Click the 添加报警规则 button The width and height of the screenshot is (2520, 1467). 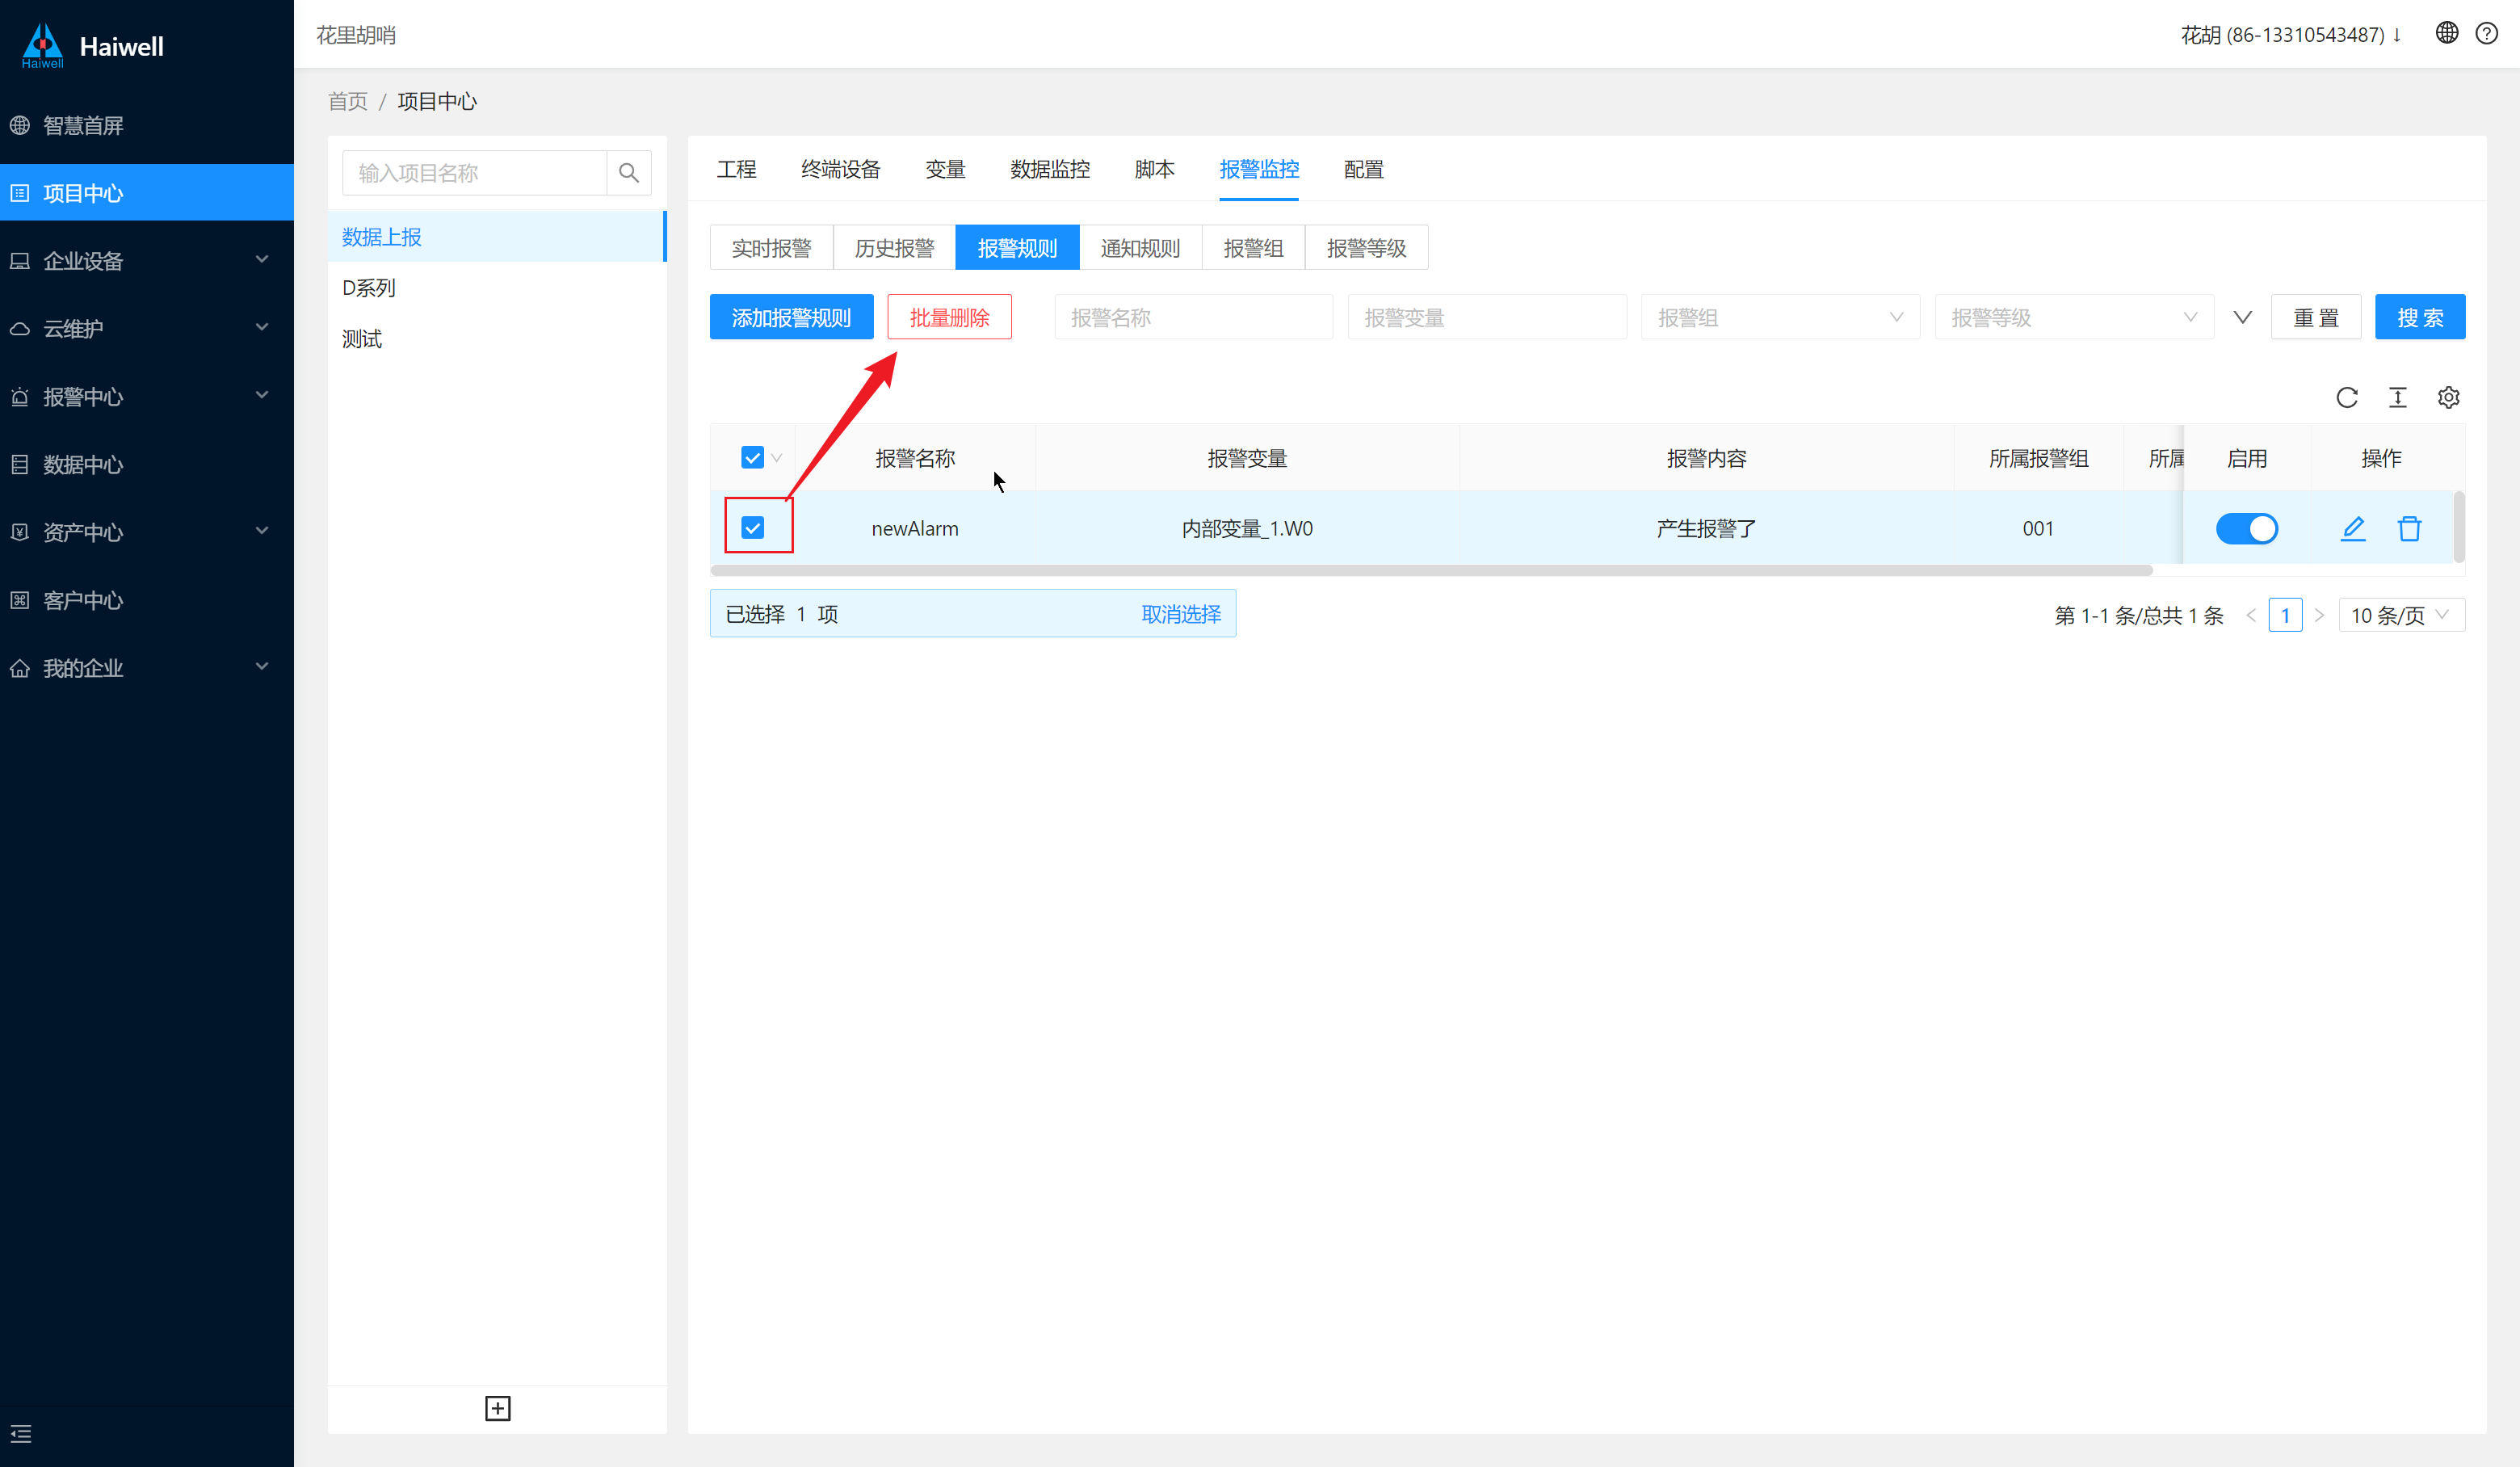[791, 317]
